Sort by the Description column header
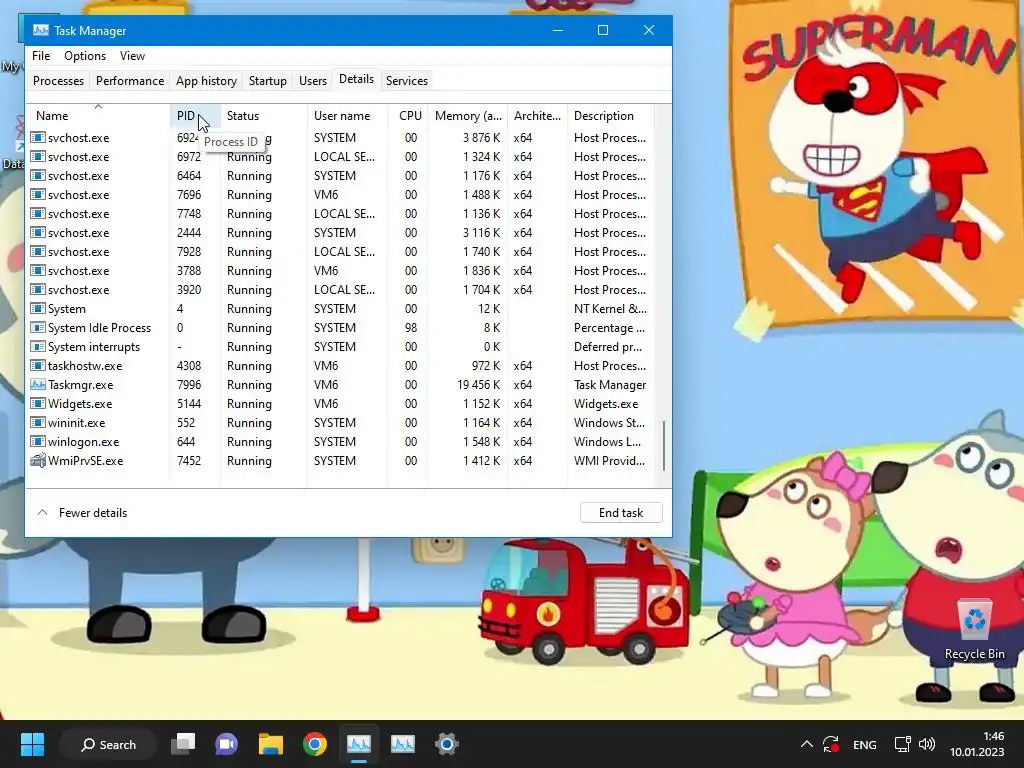This screenshot has width=1024, height=768. (611, 116)
